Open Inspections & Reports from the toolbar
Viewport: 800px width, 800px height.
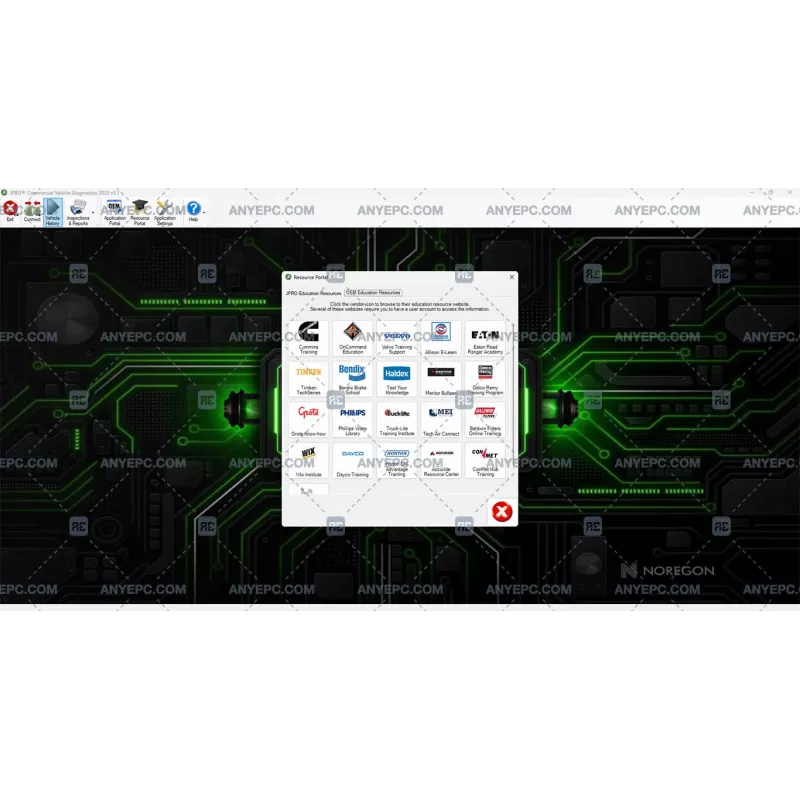(x=76, y=210)
